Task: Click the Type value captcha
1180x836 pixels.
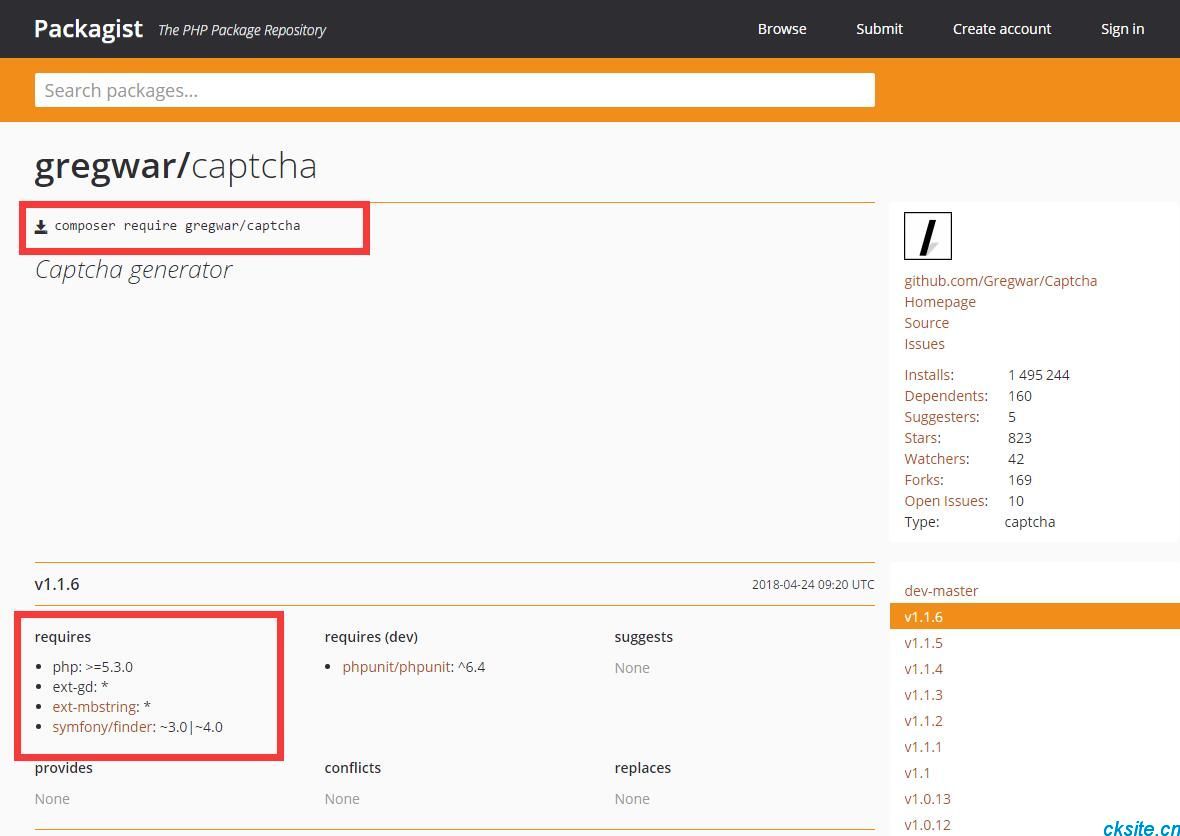Action: coord(1029,521)
